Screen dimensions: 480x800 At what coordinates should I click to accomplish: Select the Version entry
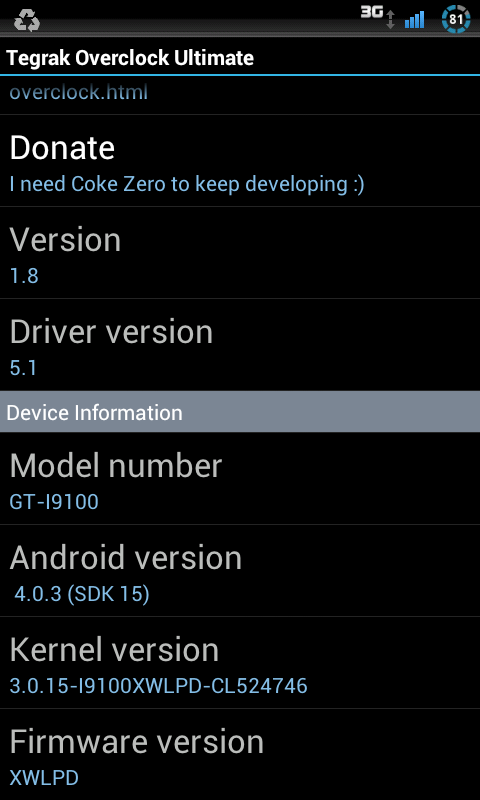tap(240, 253)
